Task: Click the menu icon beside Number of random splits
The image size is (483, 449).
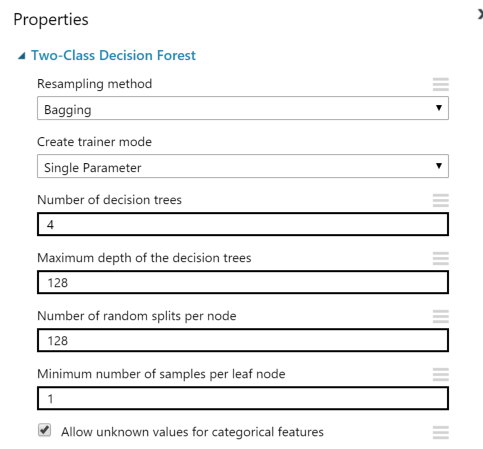Action: pos(440,316)
